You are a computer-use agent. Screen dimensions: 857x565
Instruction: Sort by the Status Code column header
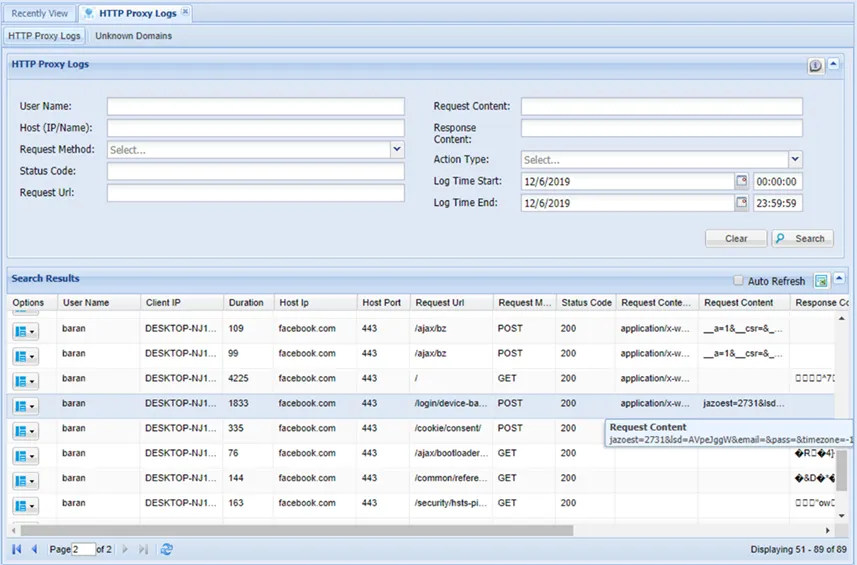click(586, 303)
